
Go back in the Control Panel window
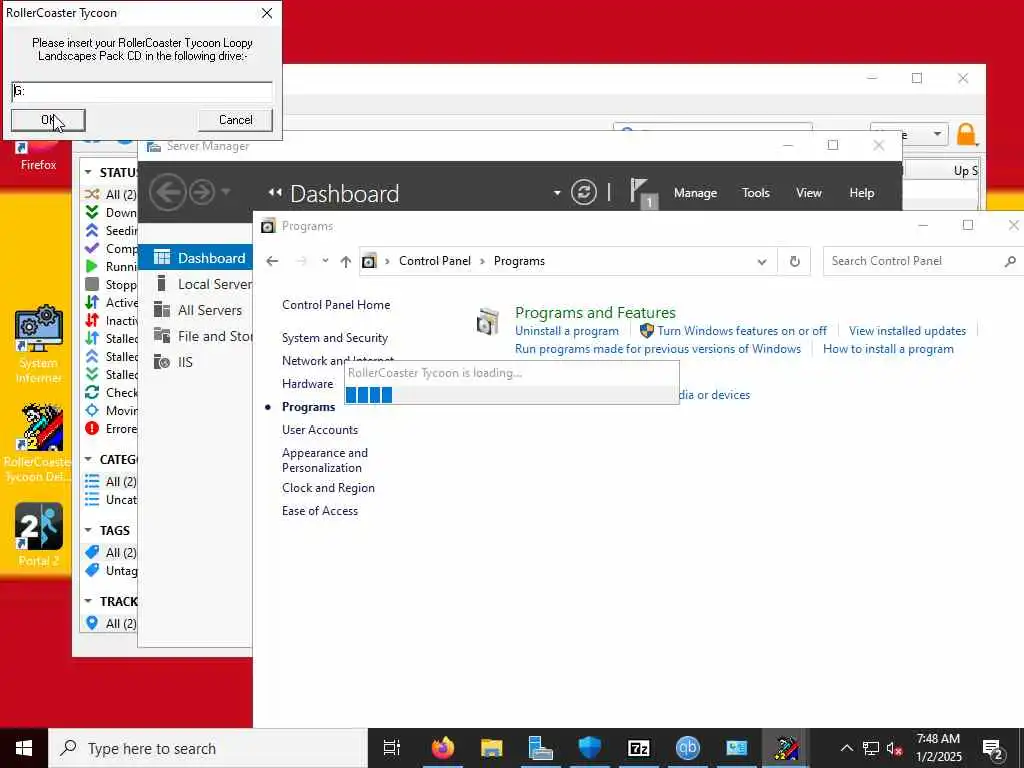(x=272, y=261)
